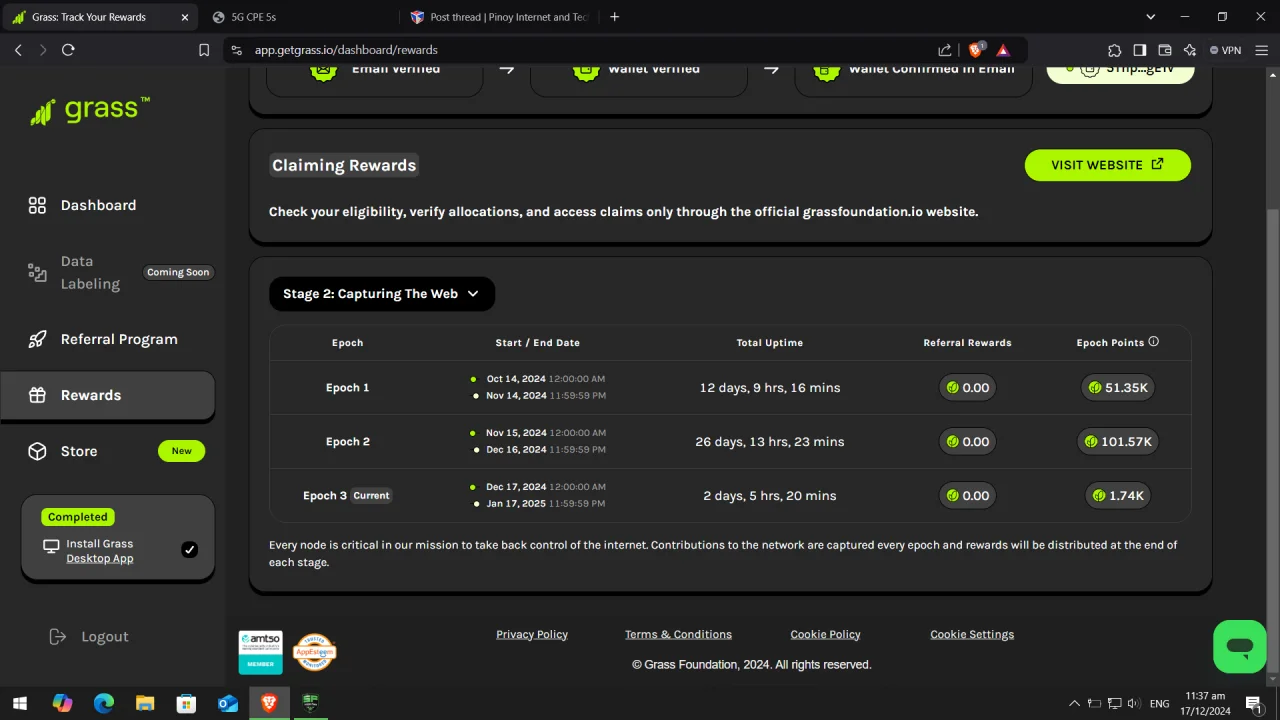Click the VISIT WEBSITE button

(x=1107, y=165)
